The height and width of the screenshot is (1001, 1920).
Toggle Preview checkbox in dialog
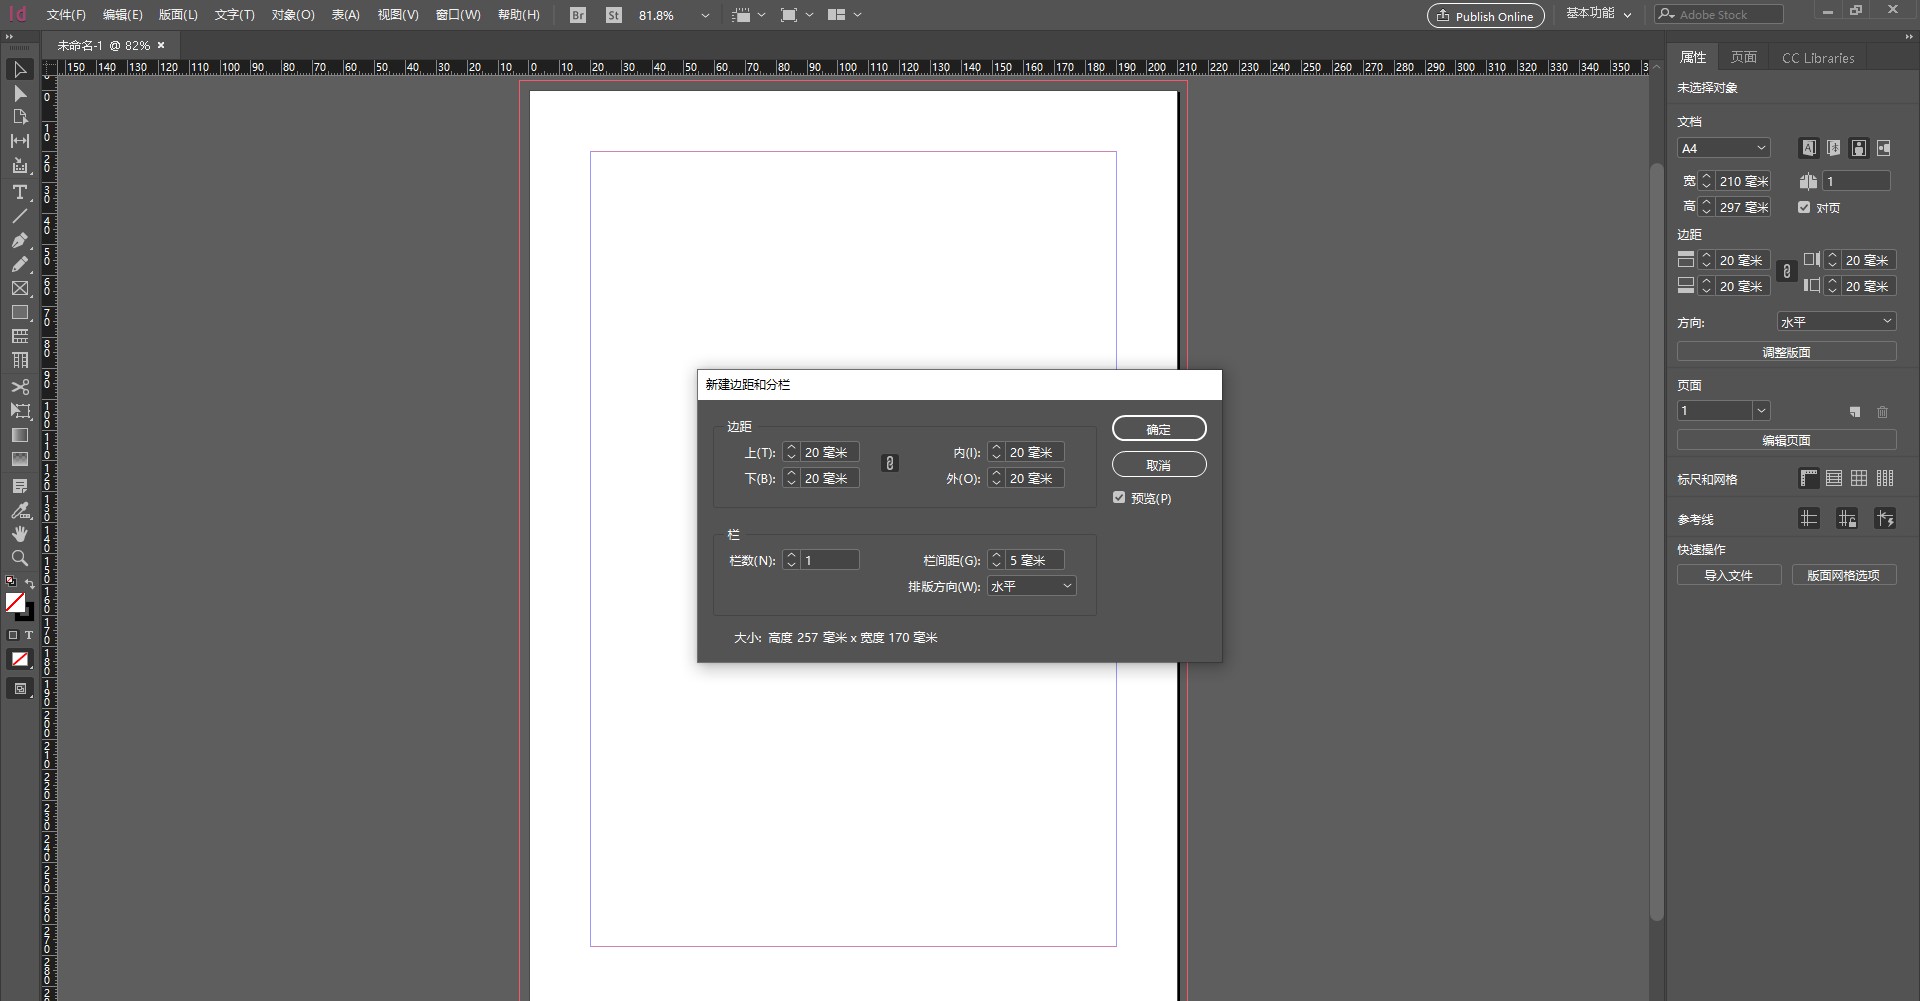[1119, 497]
